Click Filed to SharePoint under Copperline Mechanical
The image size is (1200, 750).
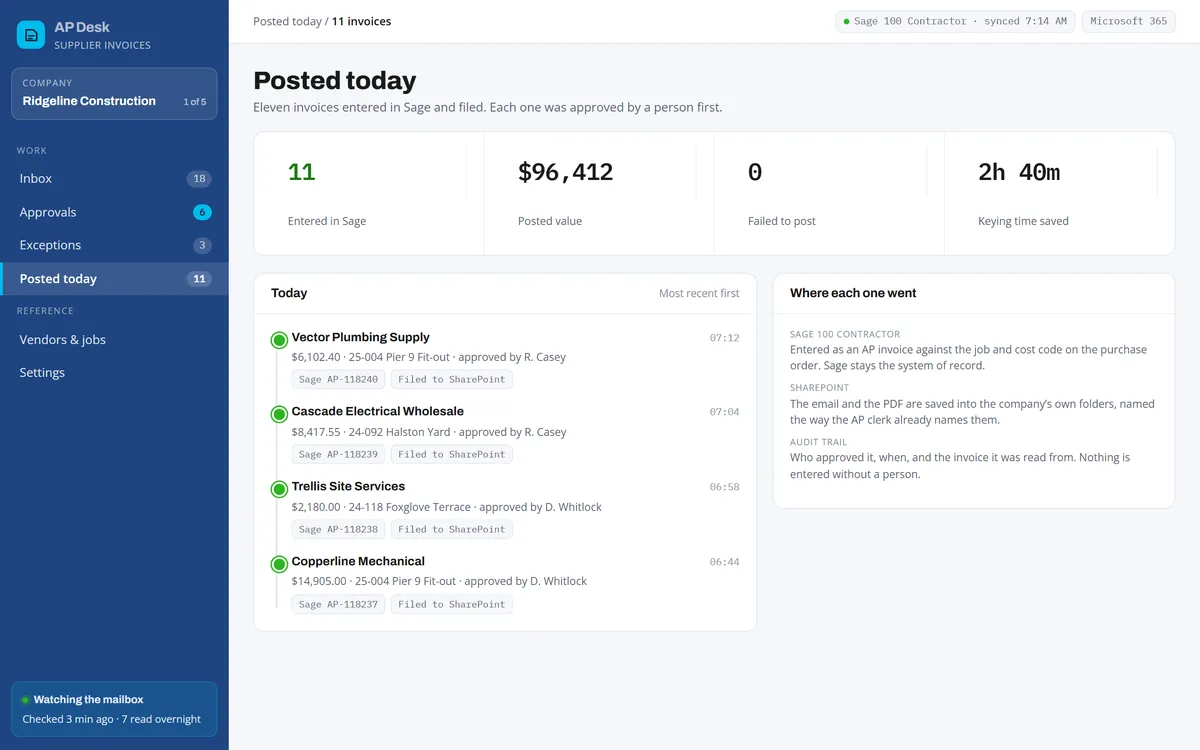click(x=452, y=604)
